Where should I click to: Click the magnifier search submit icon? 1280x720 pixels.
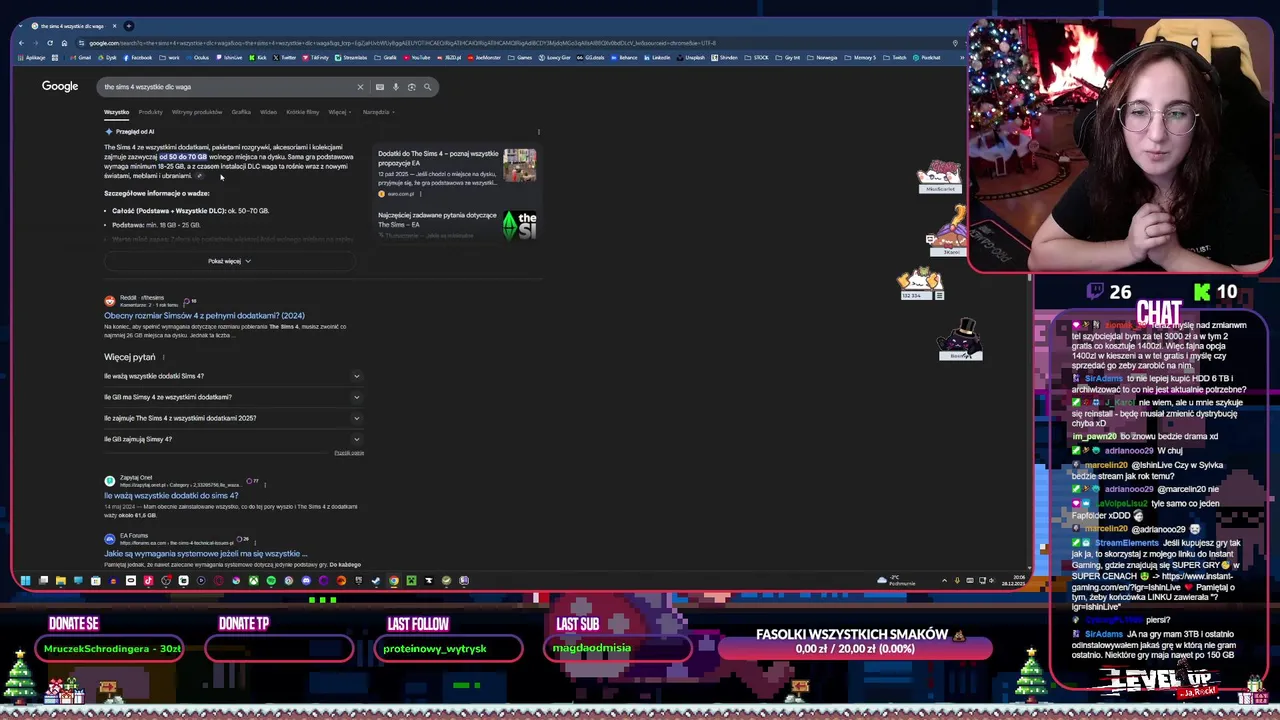[x=427, y=87]
